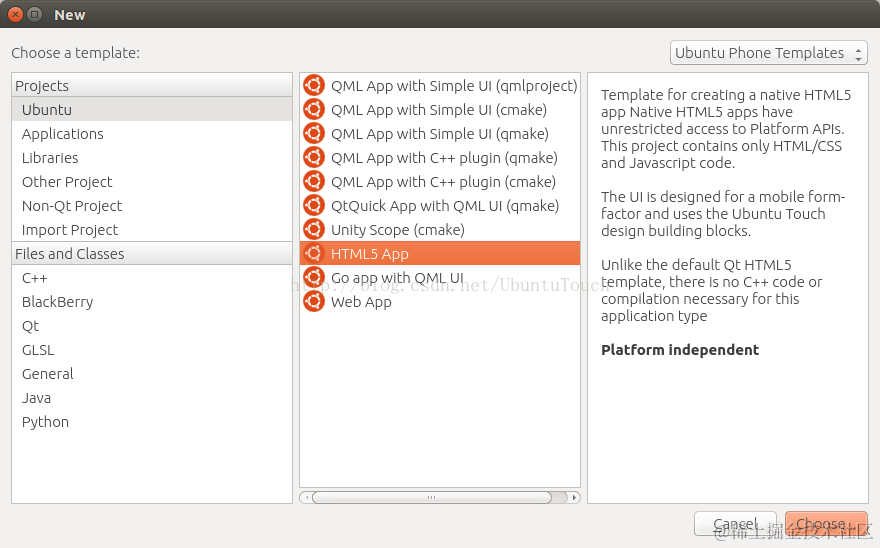
Task: Open the Ubuntu Phone Templates dropdown
Action: tap(768, 53)
